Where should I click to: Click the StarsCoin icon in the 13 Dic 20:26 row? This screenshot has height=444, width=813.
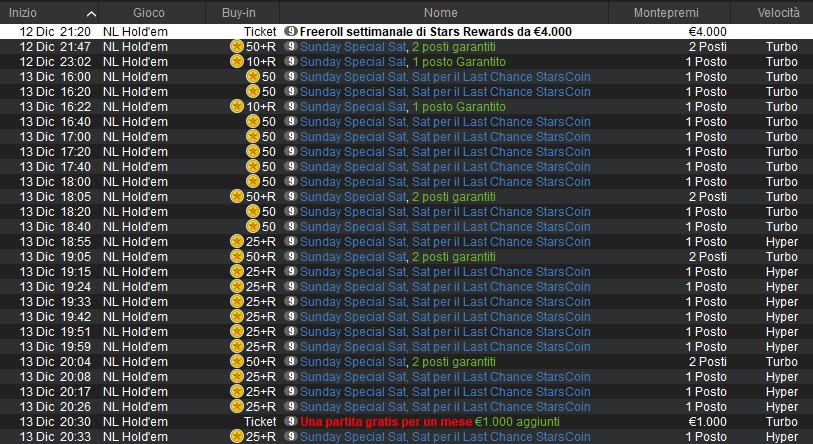click(236, 407)
